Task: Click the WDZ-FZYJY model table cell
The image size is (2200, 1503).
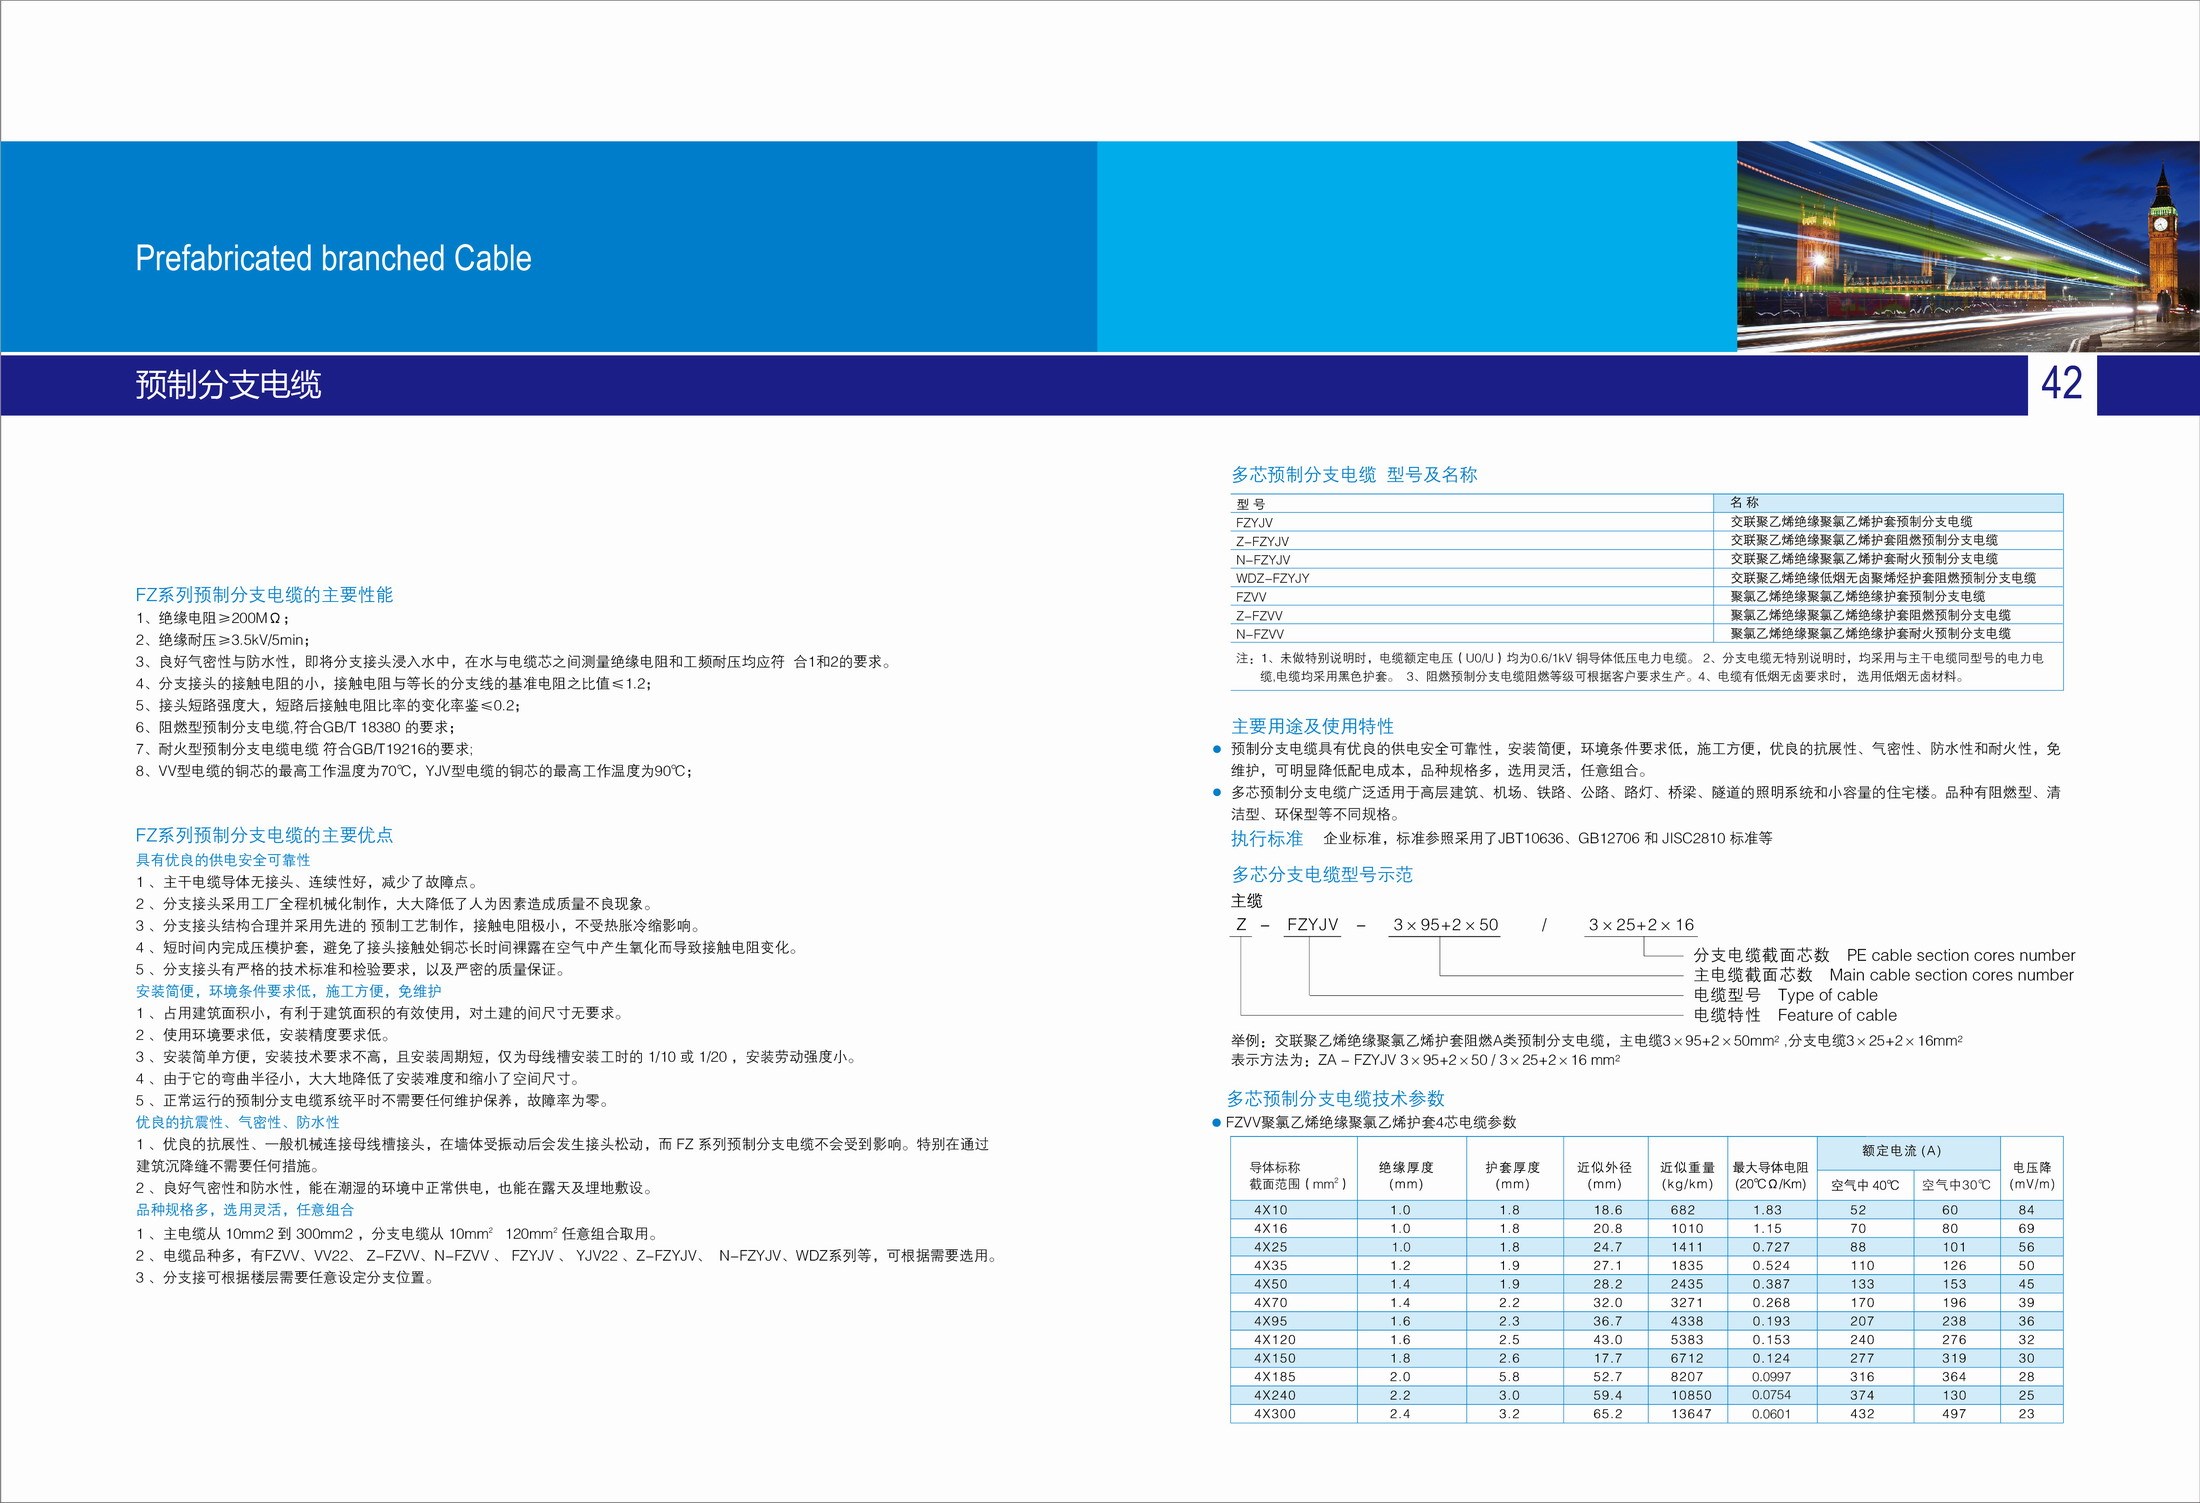Action: click(x=1272, y=578)
